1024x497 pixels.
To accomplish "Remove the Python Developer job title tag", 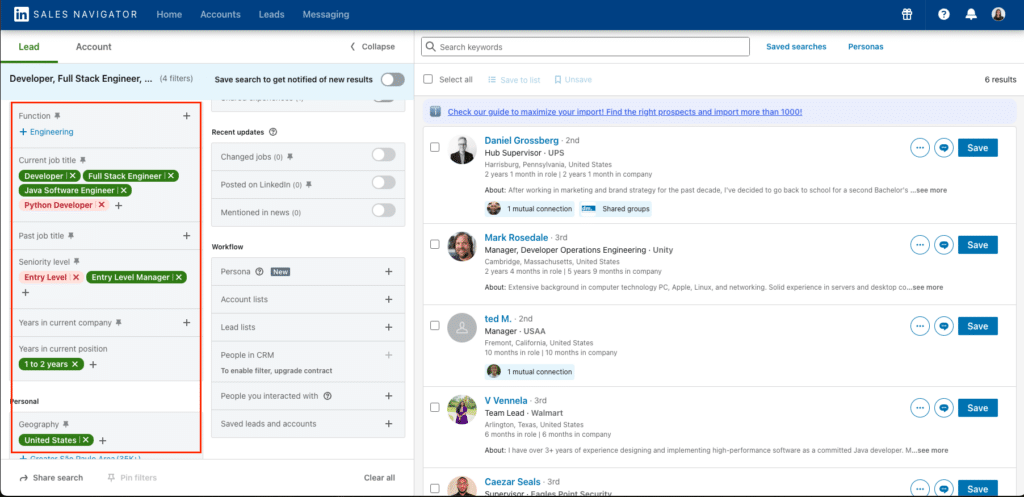I will (x=100, y=205).
